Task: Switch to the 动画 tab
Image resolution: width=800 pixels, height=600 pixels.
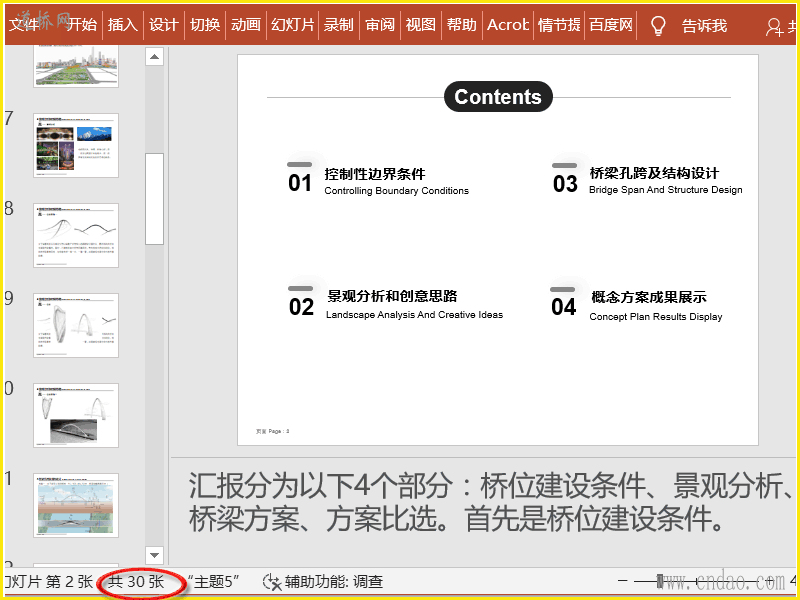Action: click(x=246, y=24)
